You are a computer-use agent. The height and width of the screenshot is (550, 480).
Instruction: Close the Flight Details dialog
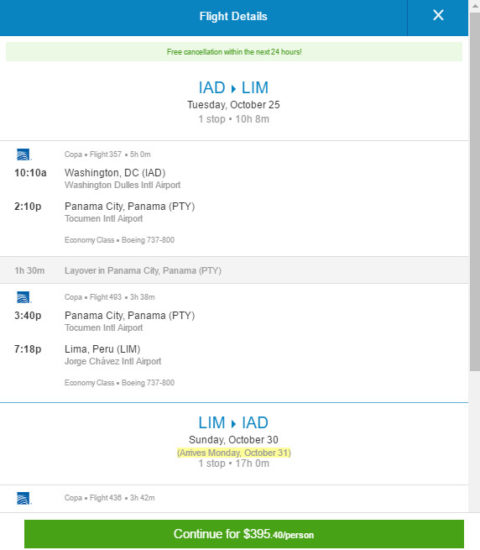click(438, 15)
